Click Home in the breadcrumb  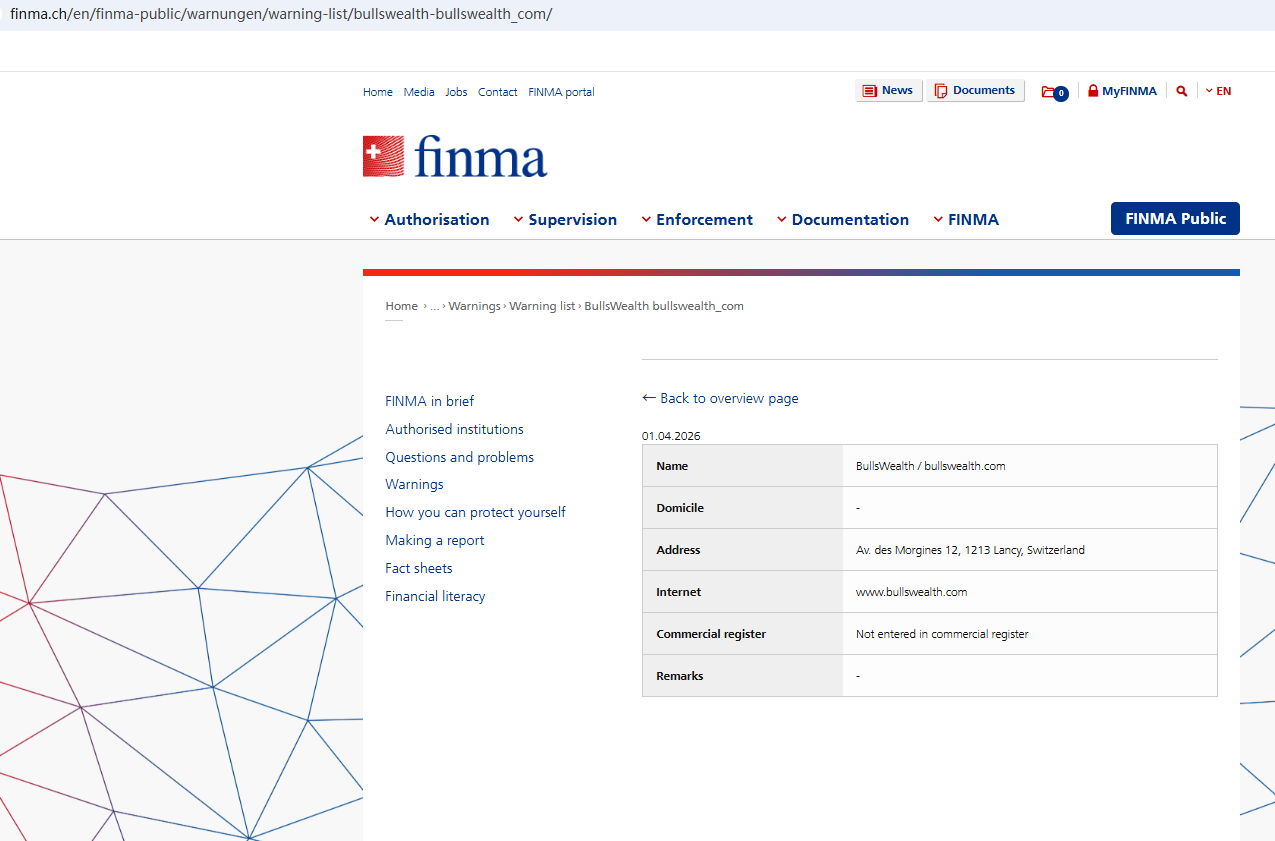[x=402, y=306]
